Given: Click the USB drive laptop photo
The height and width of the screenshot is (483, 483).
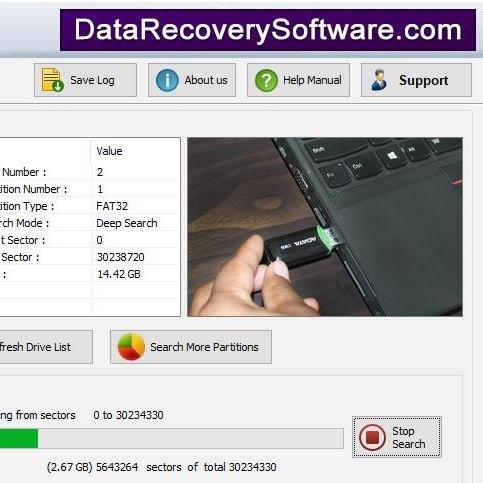Looking at the screenshot, I should [325, 227].
